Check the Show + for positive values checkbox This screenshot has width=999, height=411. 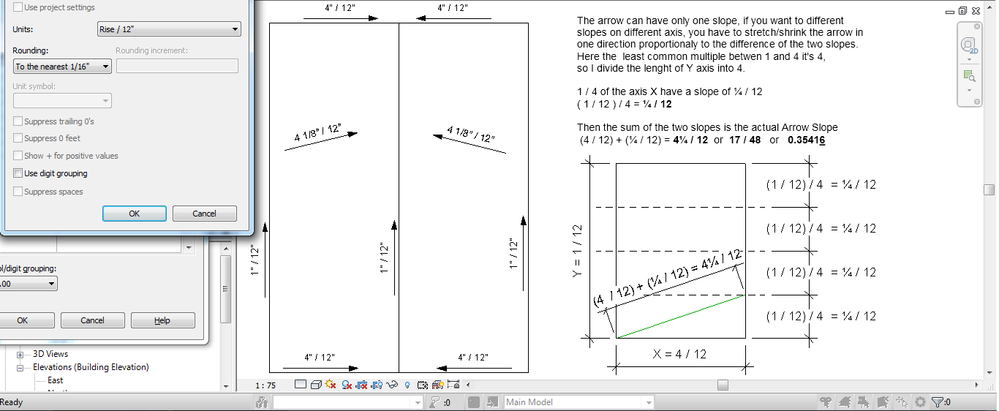18,155
